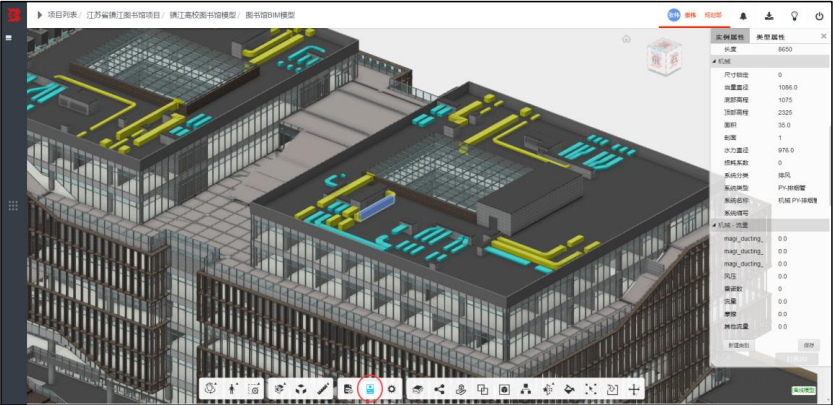The width and height of the screenshot is (833, 405).
Task: Switch to the 类型属性 tab
Action: coord(770,37)
